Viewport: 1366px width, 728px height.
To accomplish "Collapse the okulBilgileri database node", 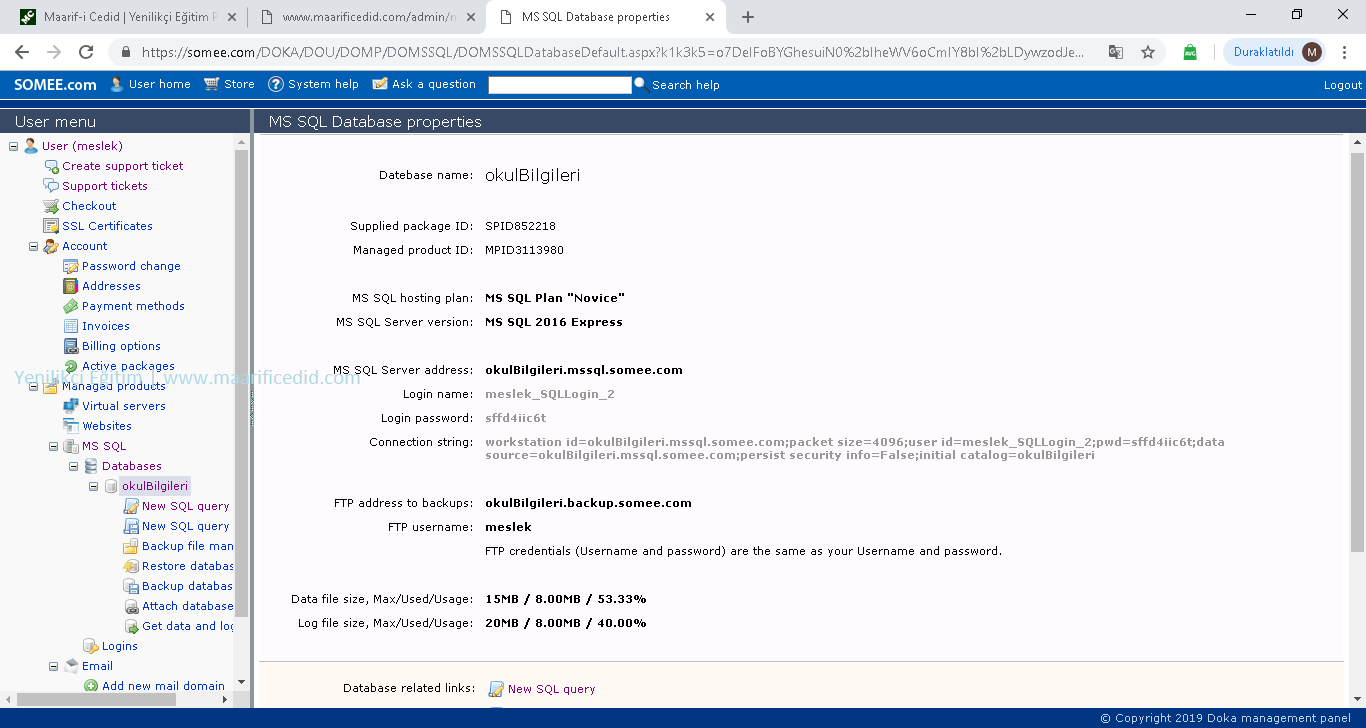I will pos(94,486).
